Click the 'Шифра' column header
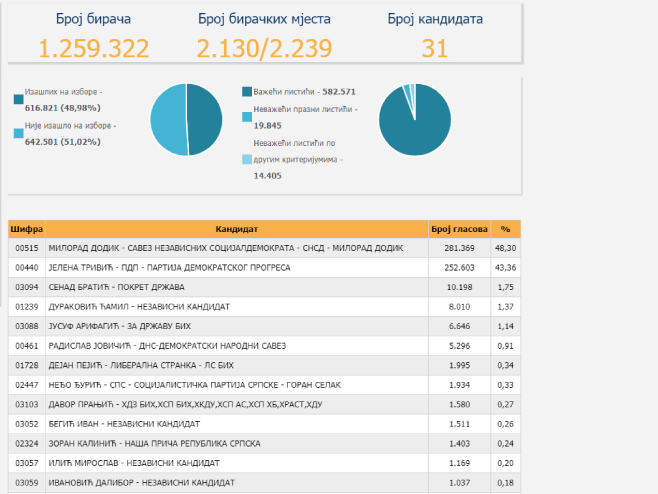The image size is (658, 494). click(27, 229)
